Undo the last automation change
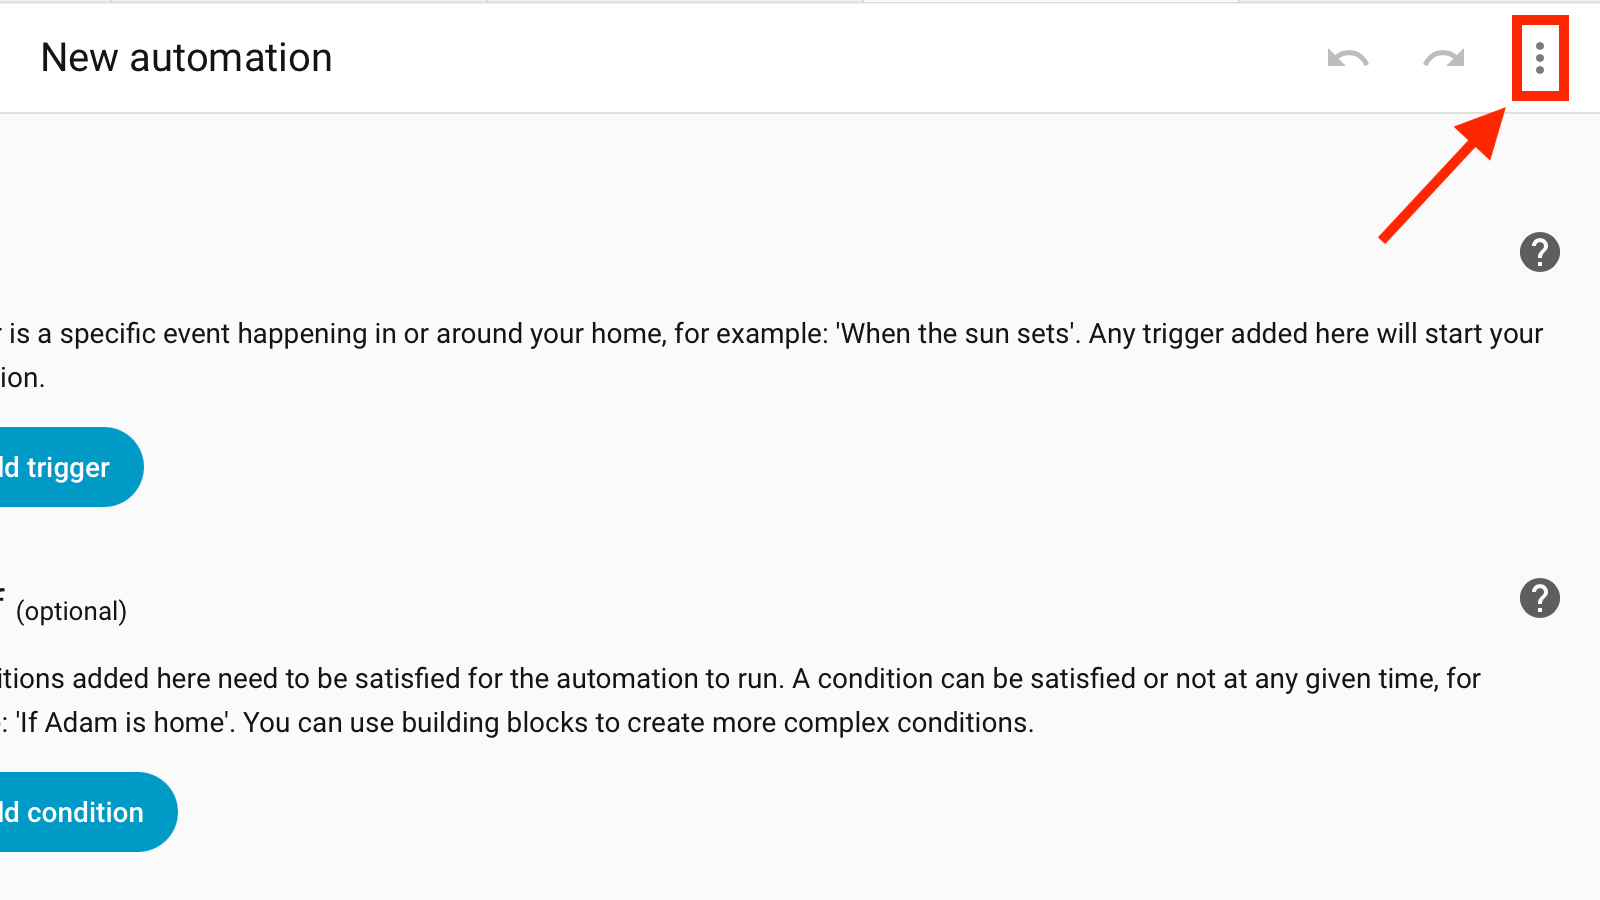Viewport: 1600px width, 900px height. pyautogui.click(x=1347, y=58)
